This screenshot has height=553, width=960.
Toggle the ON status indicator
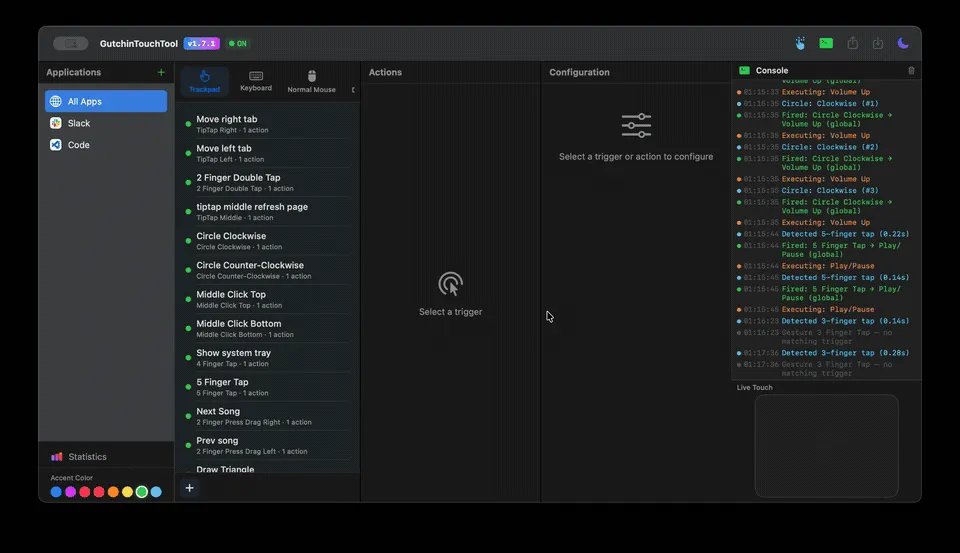click(238, 43)
